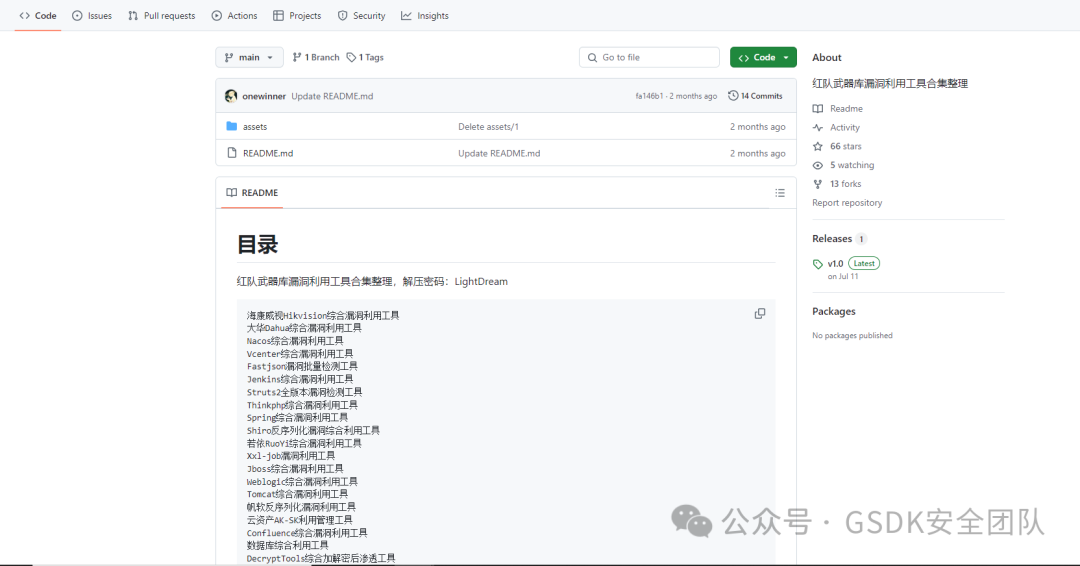Click the shield icon on Security tab
Image resolution: width=1080 pixels, height=566 pixels.
pos(342,16)
